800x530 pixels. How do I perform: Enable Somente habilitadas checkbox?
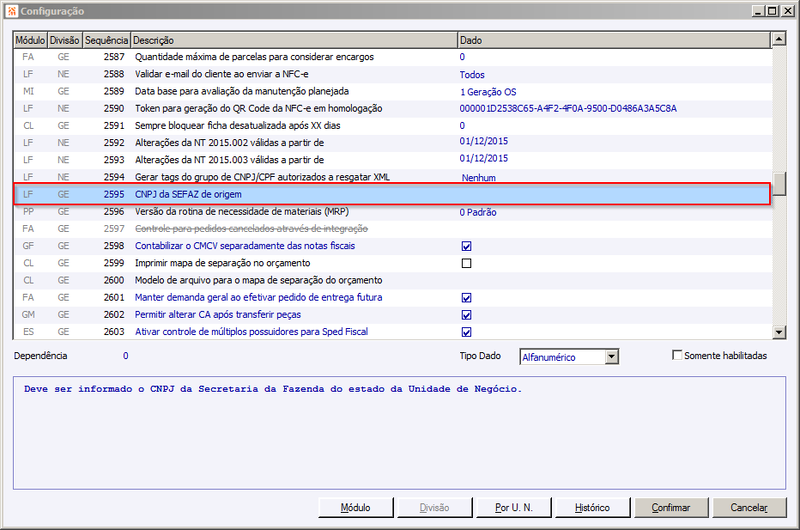click(677, 355)
